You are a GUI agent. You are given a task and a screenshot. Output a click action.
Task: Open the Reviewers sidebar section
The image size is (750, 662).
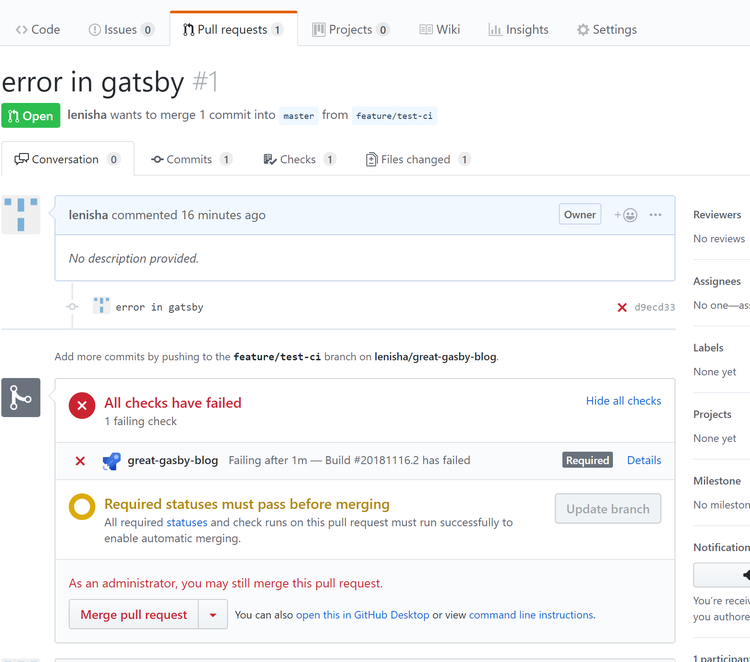[x=717, y=215]
